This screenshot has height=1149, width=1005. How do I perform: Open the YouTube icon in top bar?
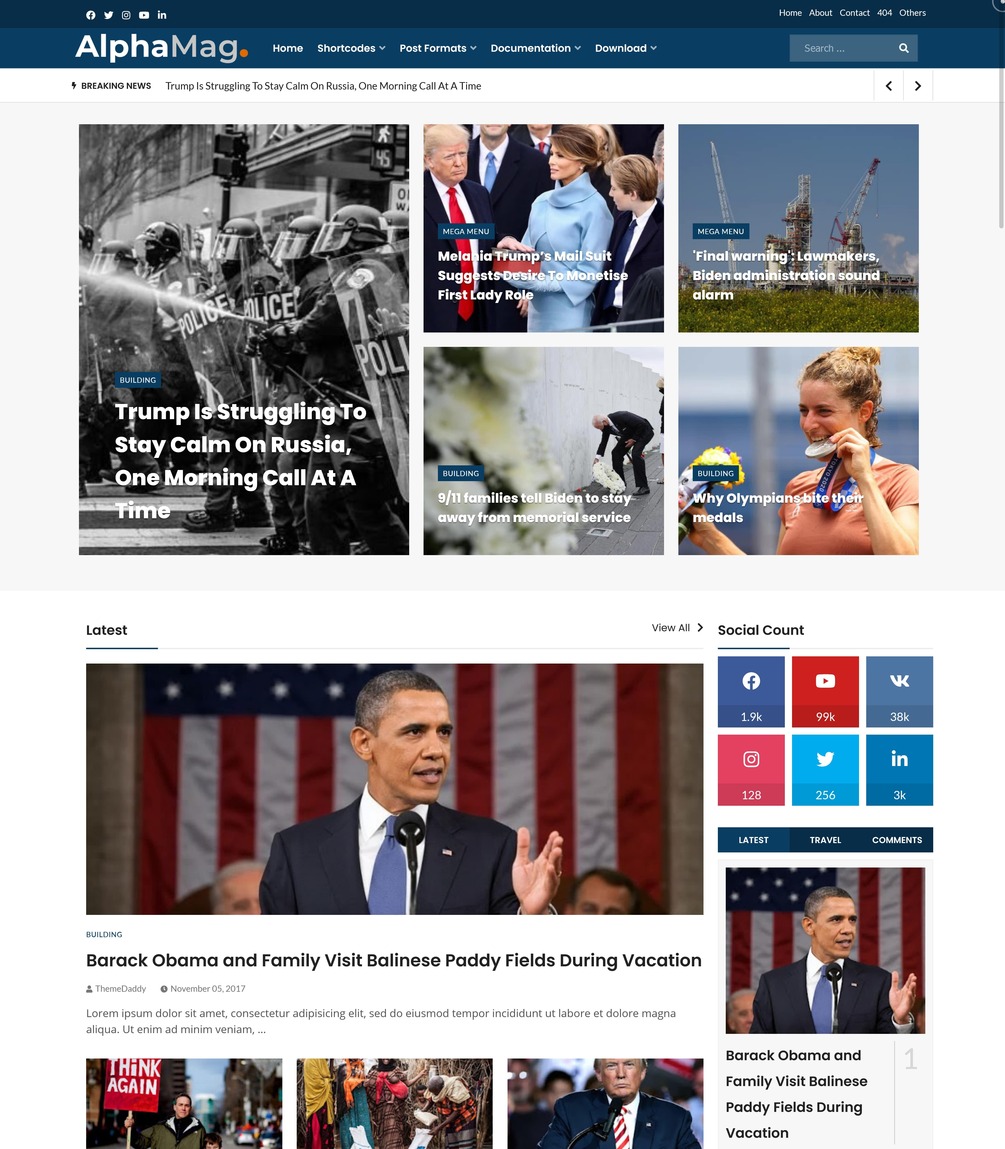[144, 15]
